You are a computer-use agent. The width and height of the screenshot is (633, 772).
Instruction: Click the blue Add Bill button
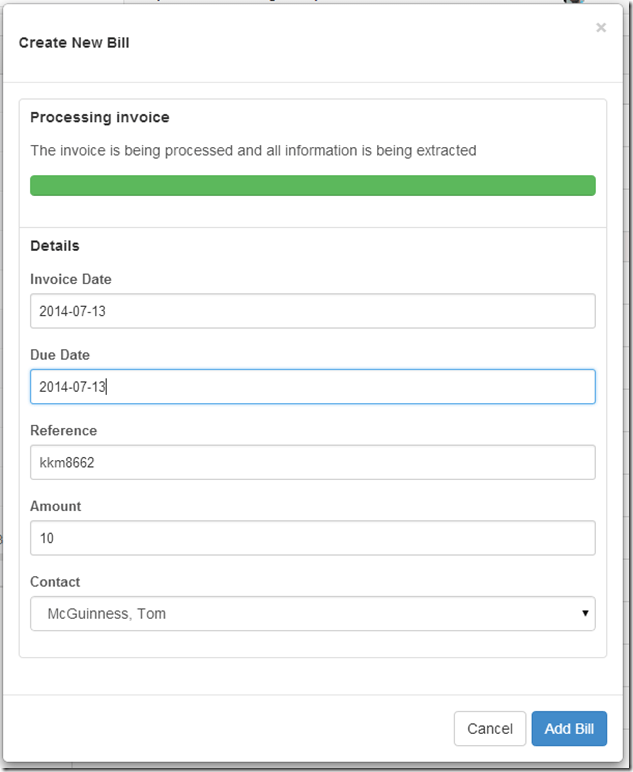[569, 729]
